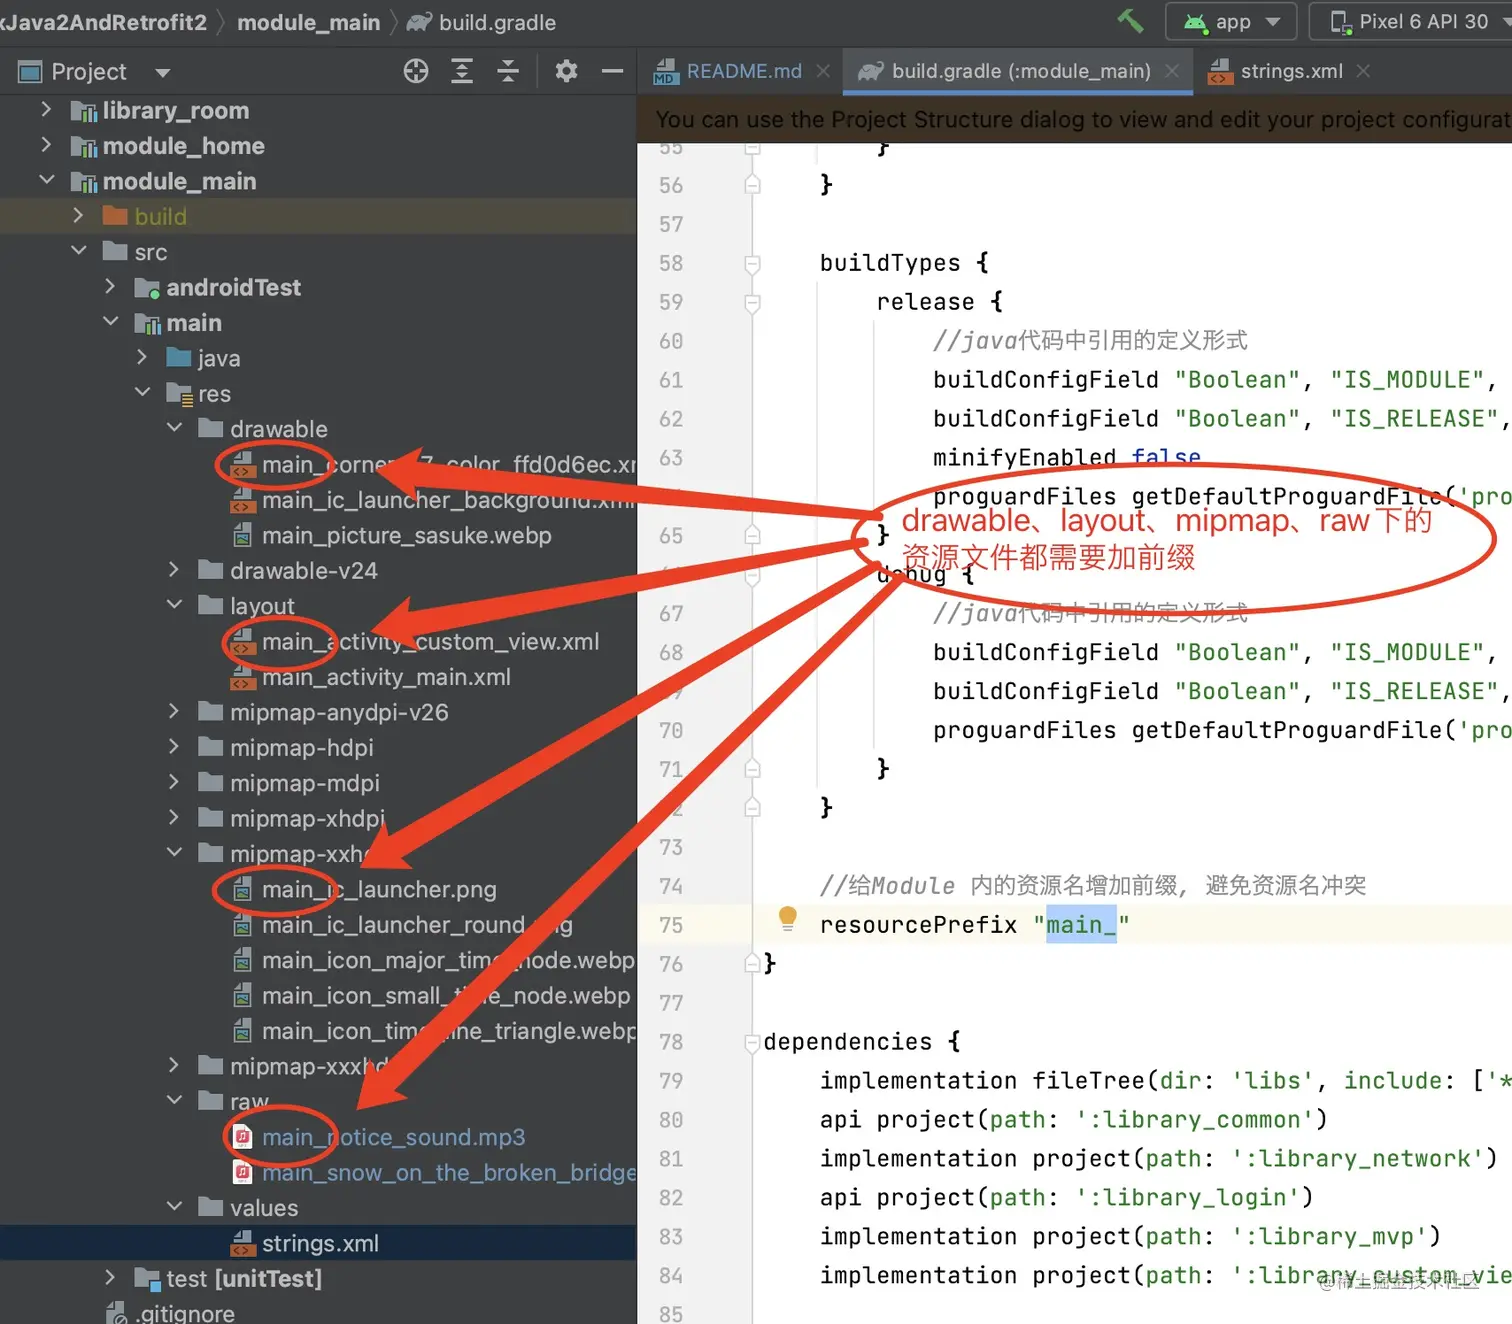Hide the Project panel with minus icon
This screenshot has width=1512, height=1324.
[x=613, y=71]
